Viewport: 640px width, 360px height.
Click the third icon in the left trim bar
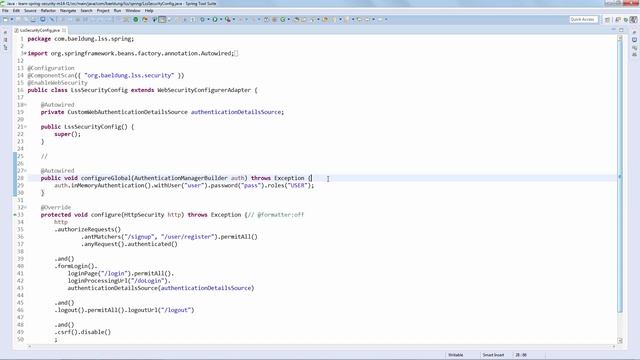[x=5, y=47]
